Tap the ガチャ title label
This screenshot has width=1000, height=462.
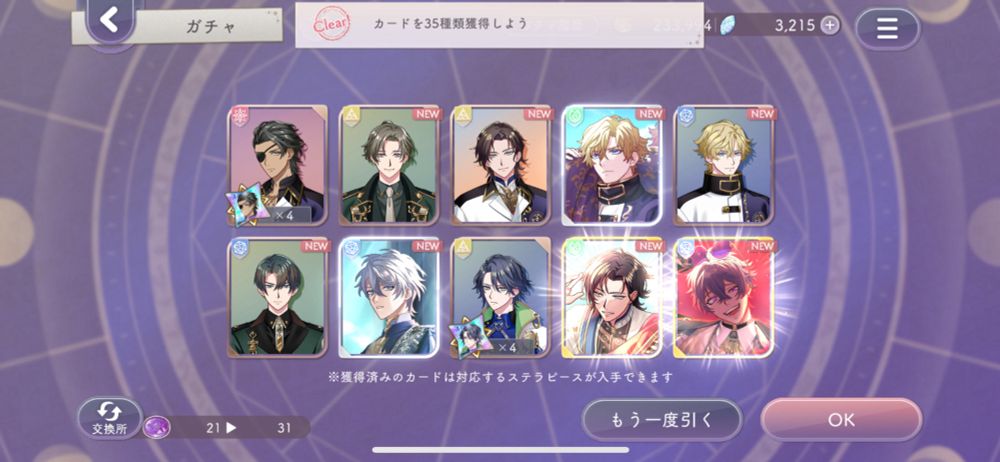211,26
